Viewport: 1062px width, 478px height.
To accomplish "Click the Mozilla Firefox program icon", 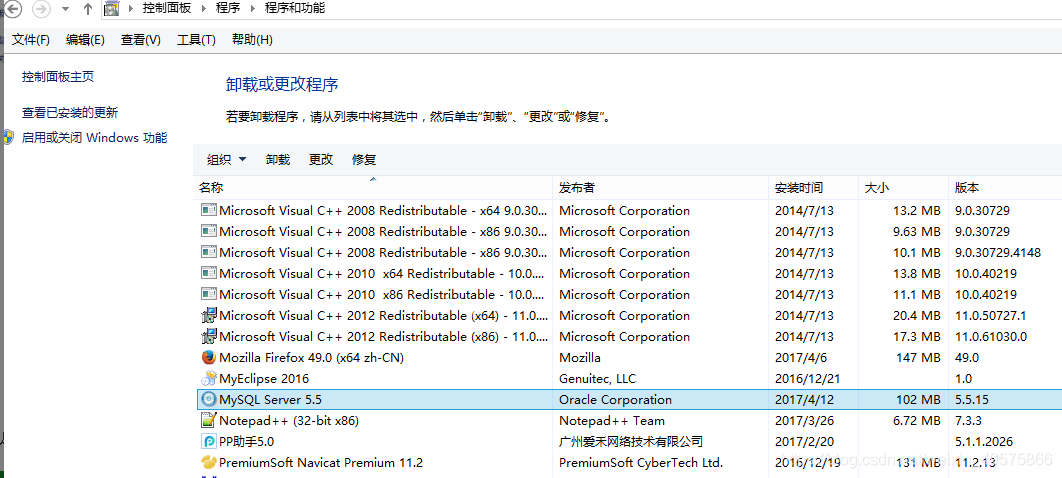I will click(x=208, y=357).
